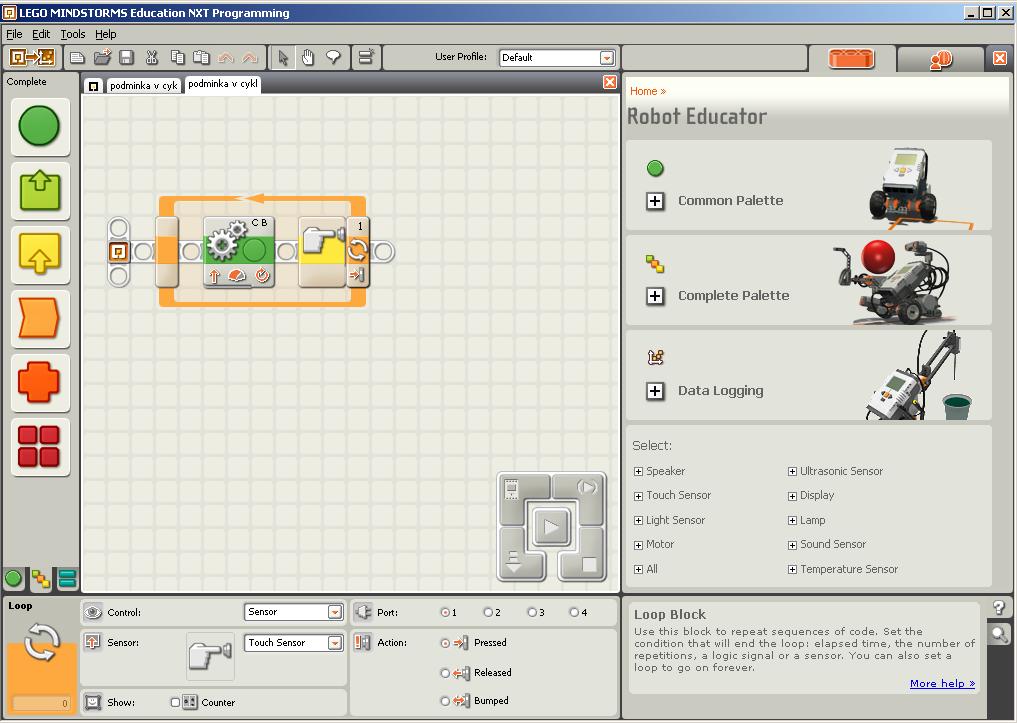Select port 4 radio button
Viewport: 1017px width, 723px height.
[574, 612]
